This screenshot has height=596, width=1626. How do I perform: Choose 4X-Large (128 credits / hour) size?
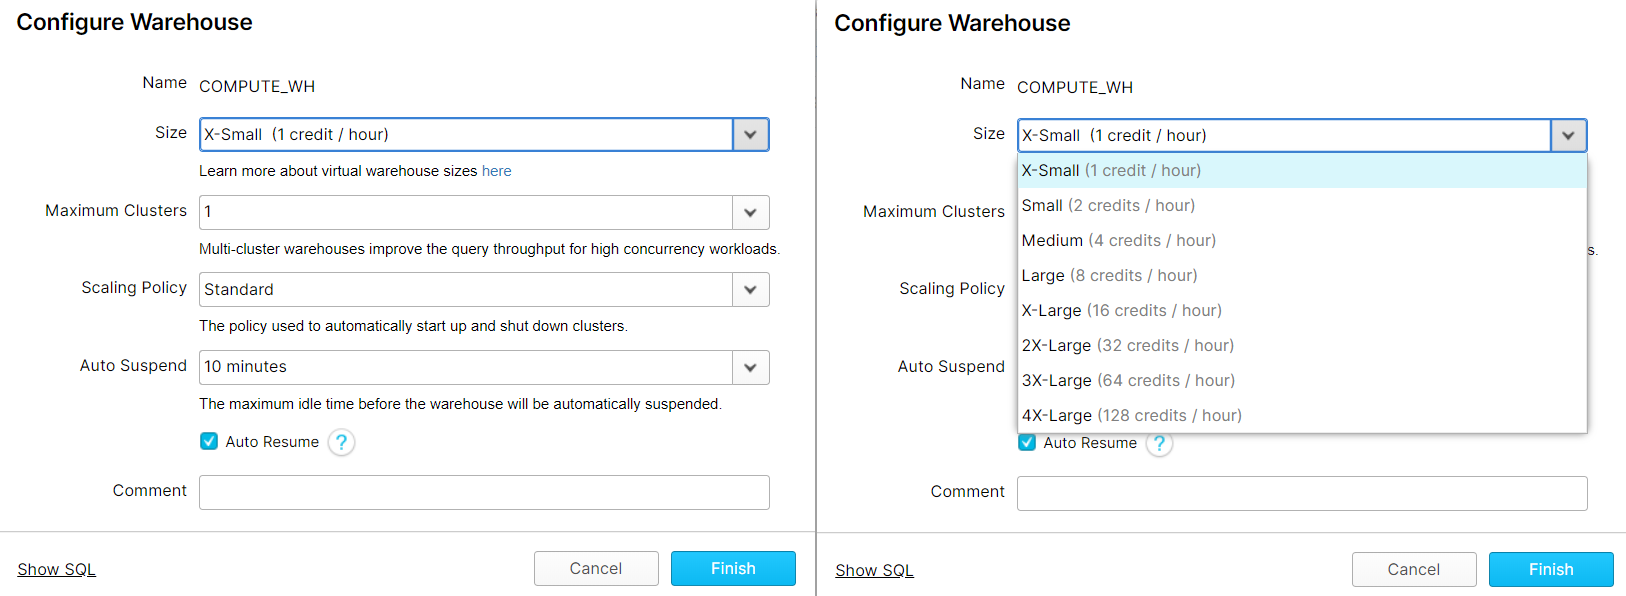click(x=1131, y=416)
